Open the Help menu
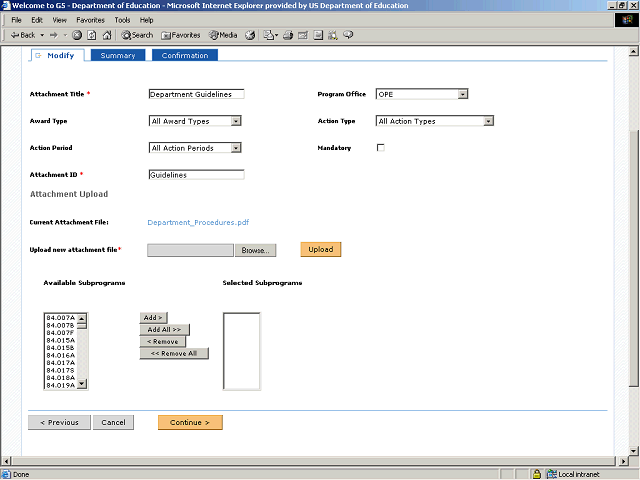The image size is (640, 480). [x=147, y=20]
